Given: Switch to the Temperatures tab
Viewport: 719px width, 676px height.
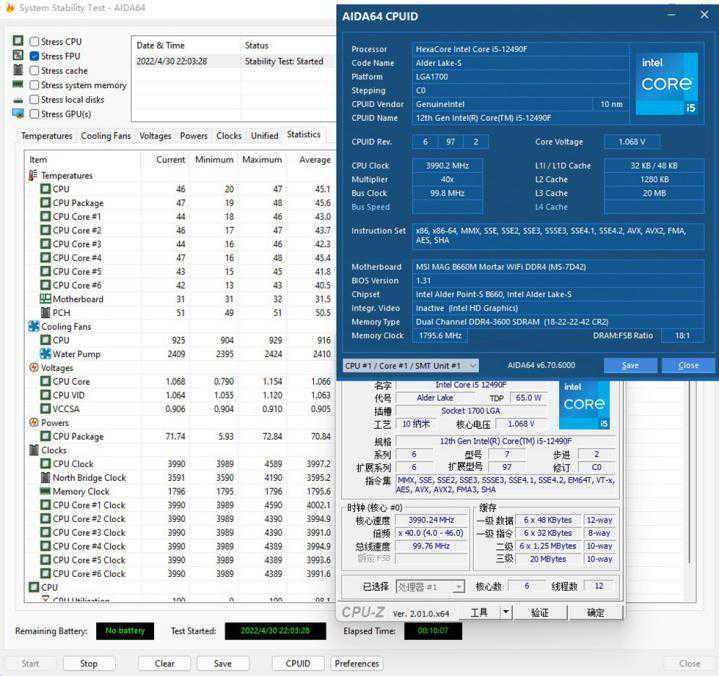Looking at the screenshot, I should (46, 136).
